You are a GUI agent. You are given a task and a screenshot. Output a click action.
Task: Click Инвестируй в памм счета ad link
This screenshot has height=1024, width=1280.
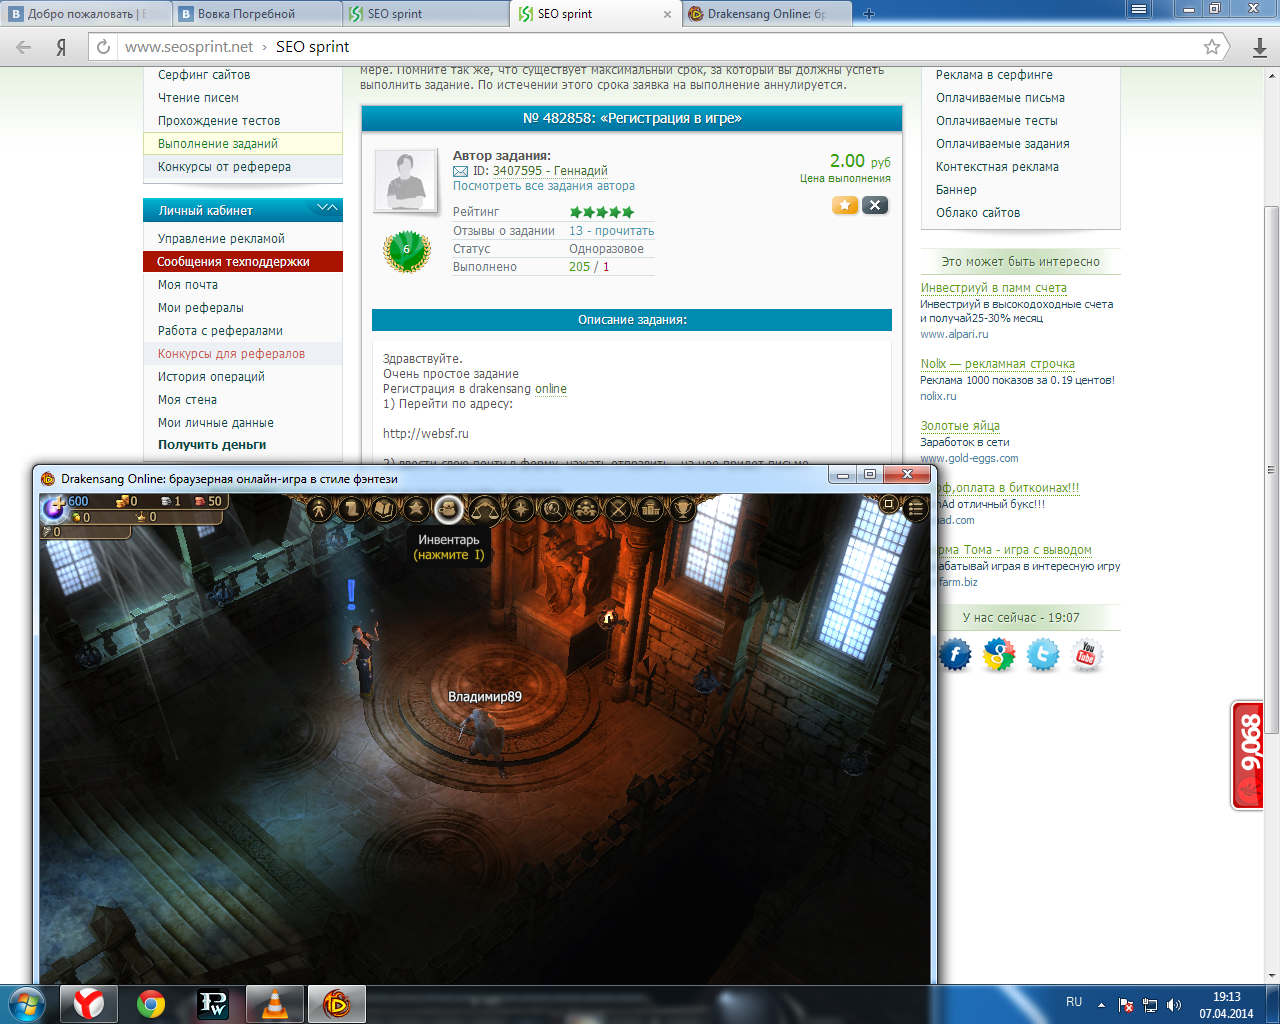(x=994, y=288)
